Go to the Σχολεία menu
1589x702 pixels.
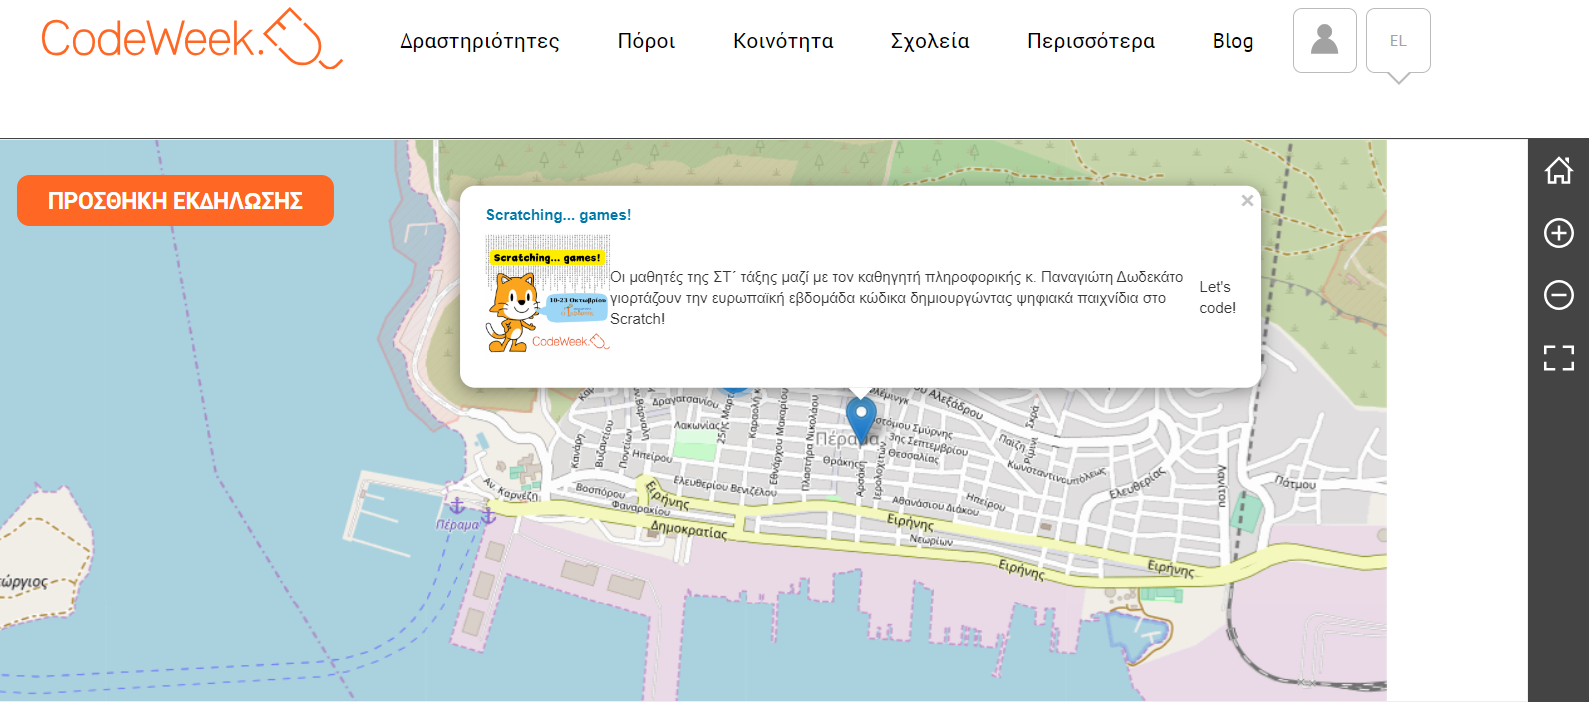click(930, 41)
